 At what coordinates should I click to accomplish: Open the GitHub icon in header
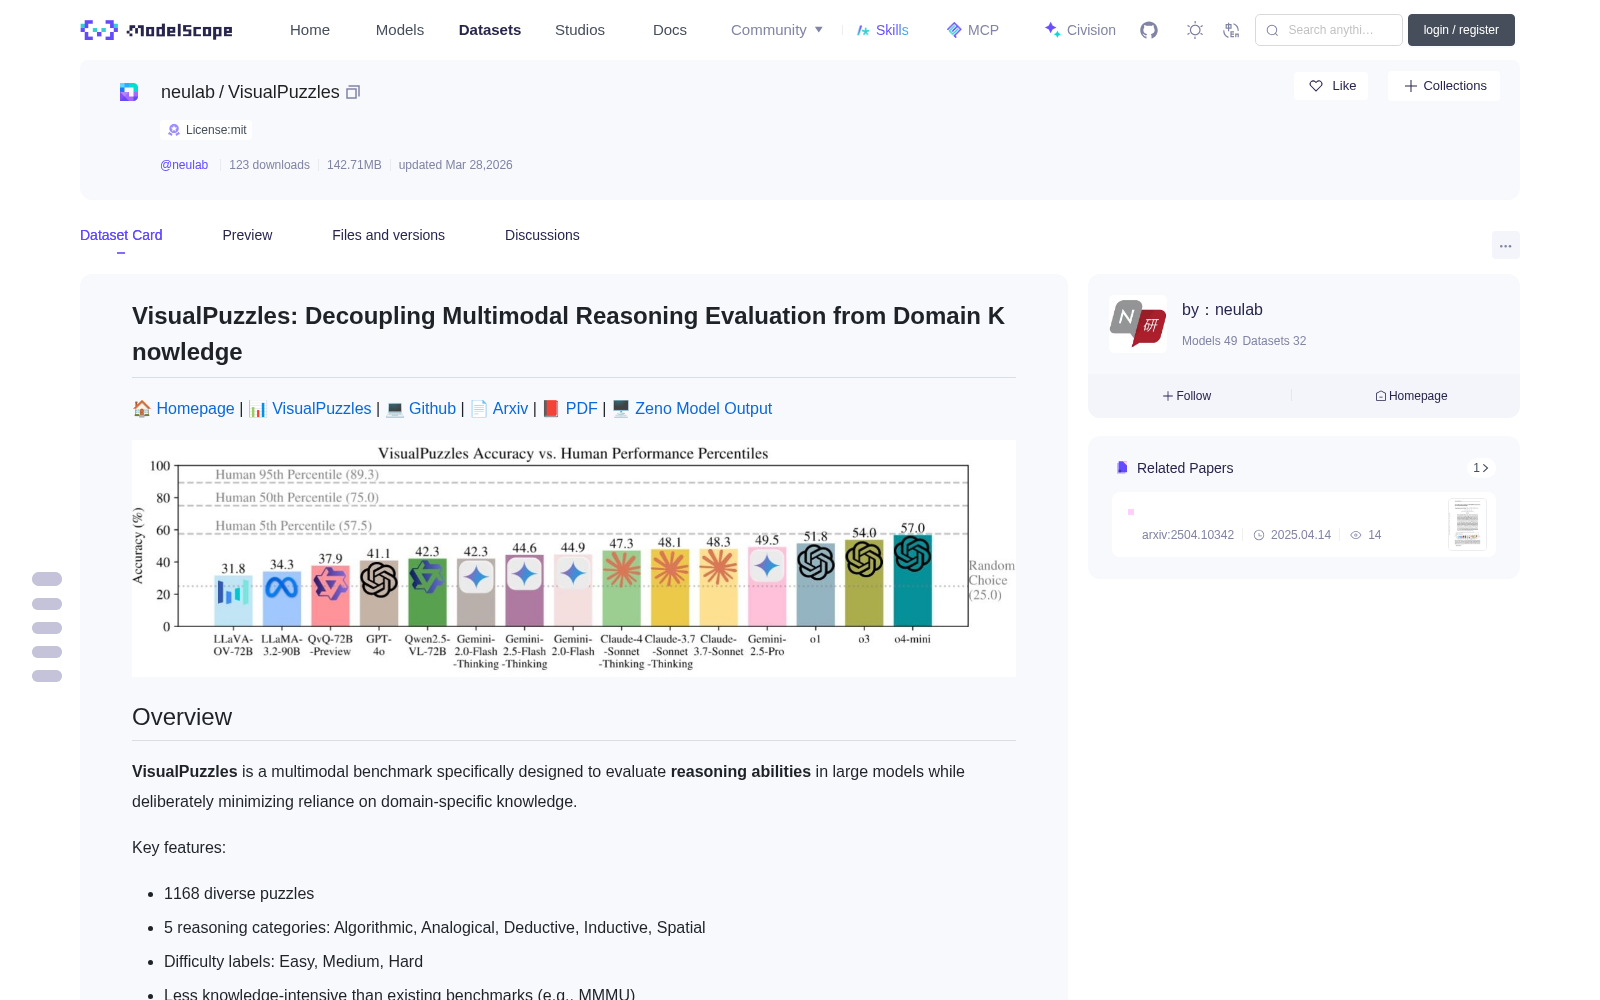(x=1149, y=30)
